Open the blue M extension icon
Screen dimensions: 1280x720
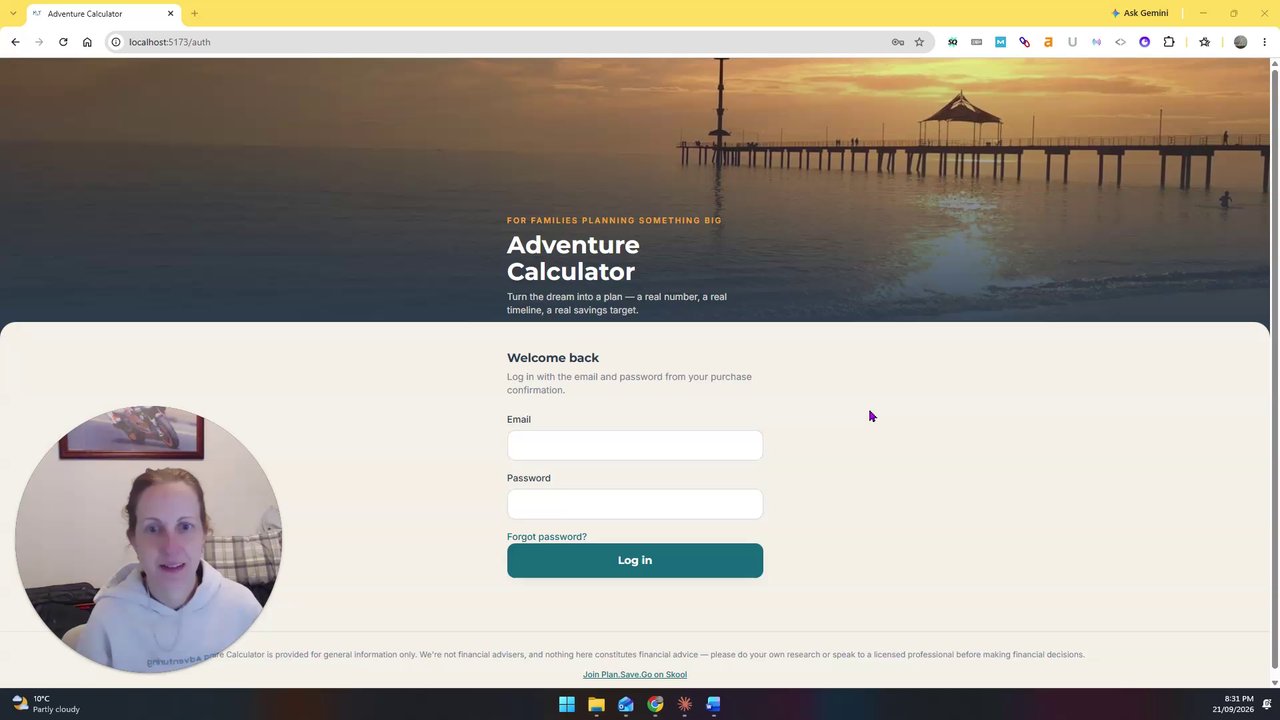click(1000, 42)
